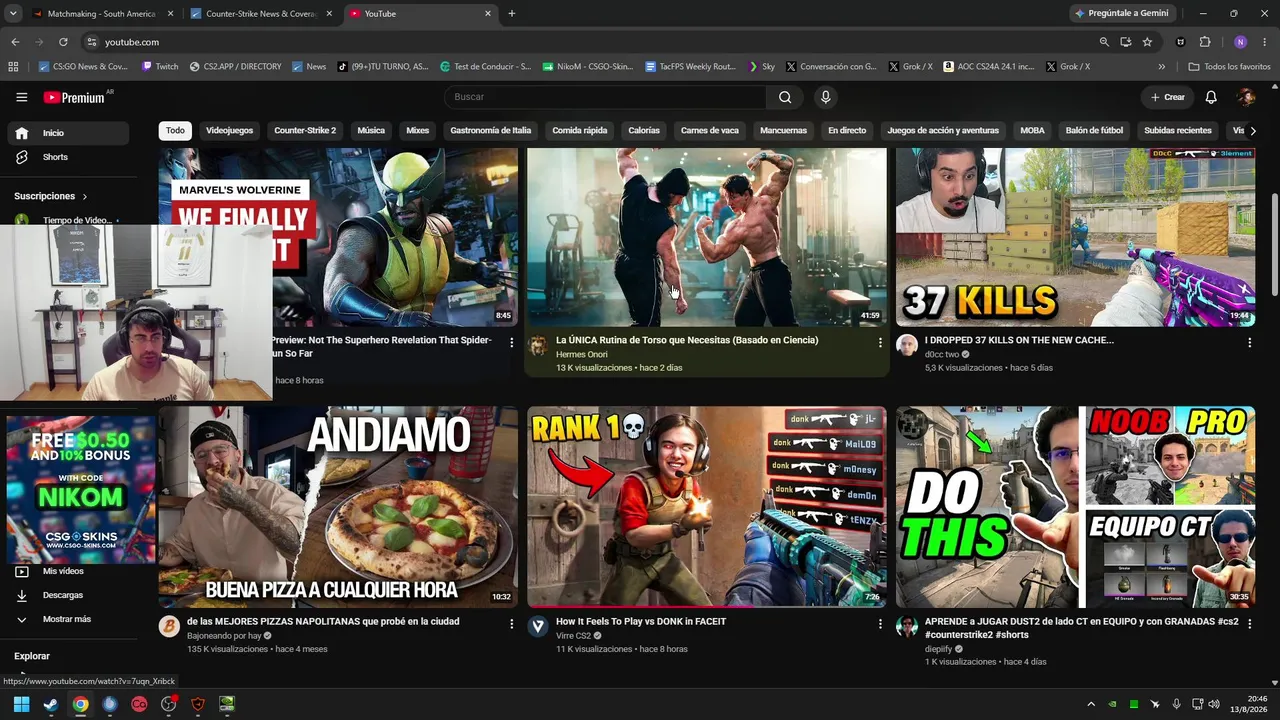1280x720 pixels.
Task: Show hidden system tray icons
Action: (1091, 704)
